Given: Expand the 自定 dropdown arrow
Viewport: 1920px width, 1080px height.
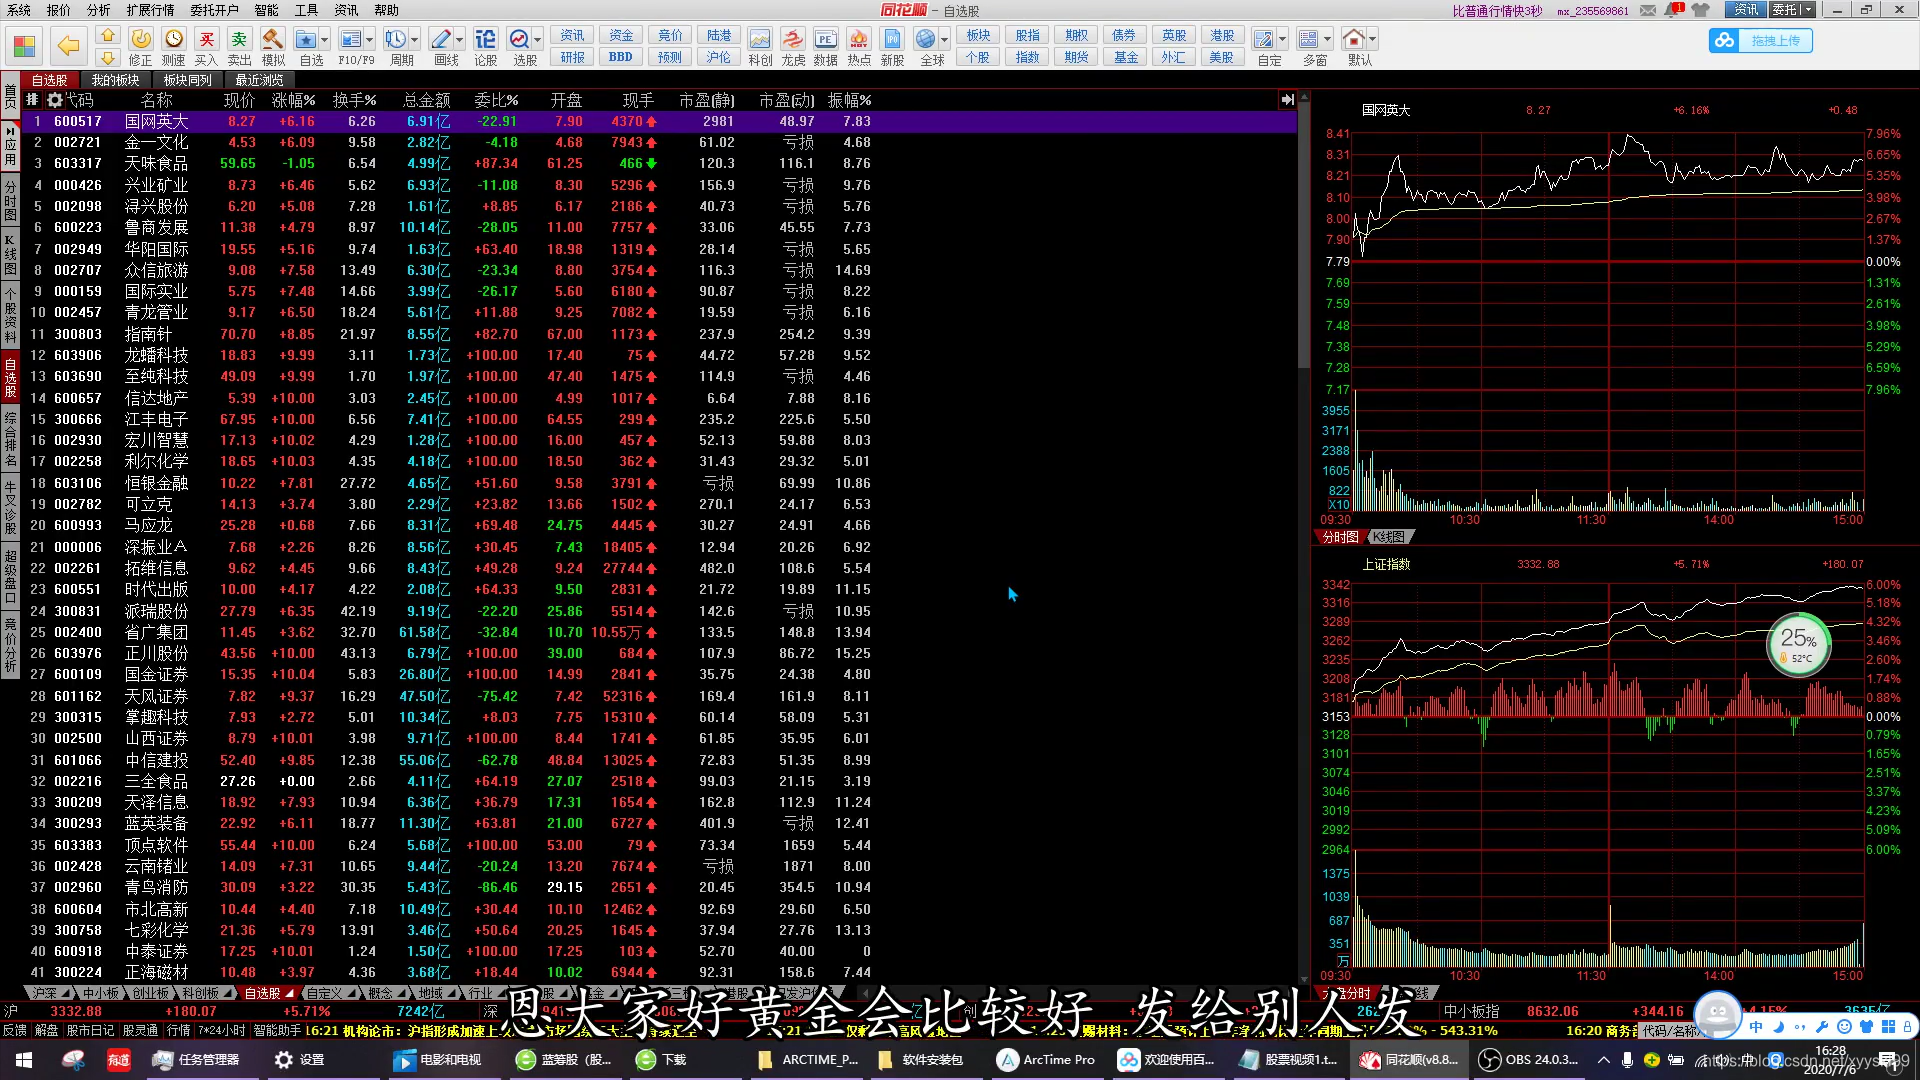Looking at the screenshot, I should [x=1283, y=40].
